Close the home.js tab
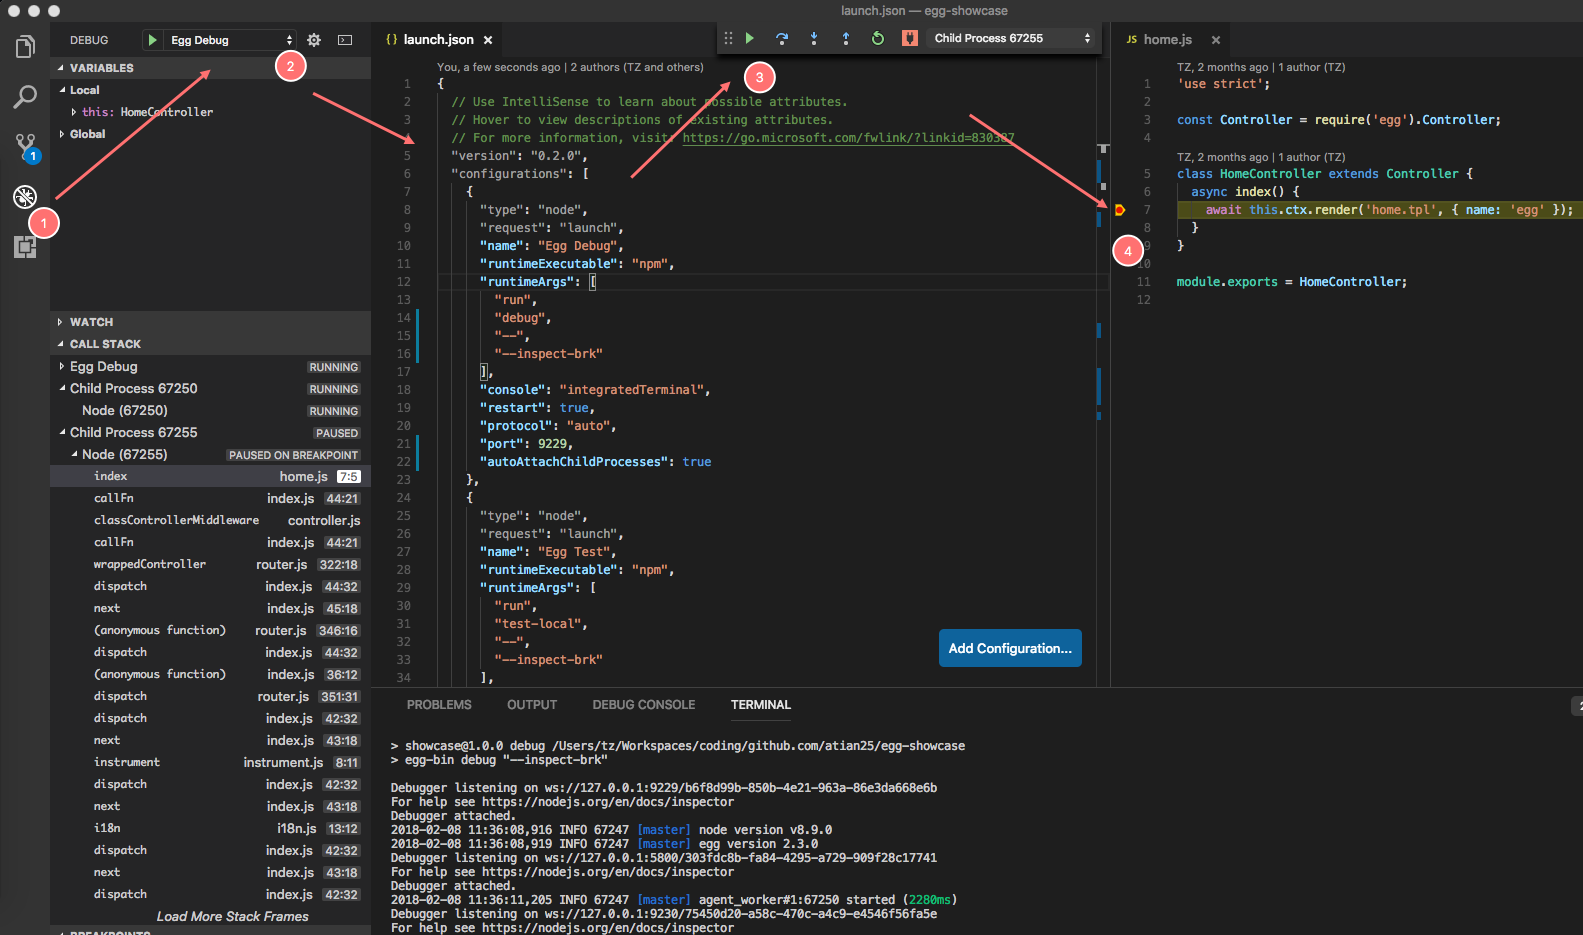Image resolution: width=1583 pixels, height=935 pixels. point(1216,40)
